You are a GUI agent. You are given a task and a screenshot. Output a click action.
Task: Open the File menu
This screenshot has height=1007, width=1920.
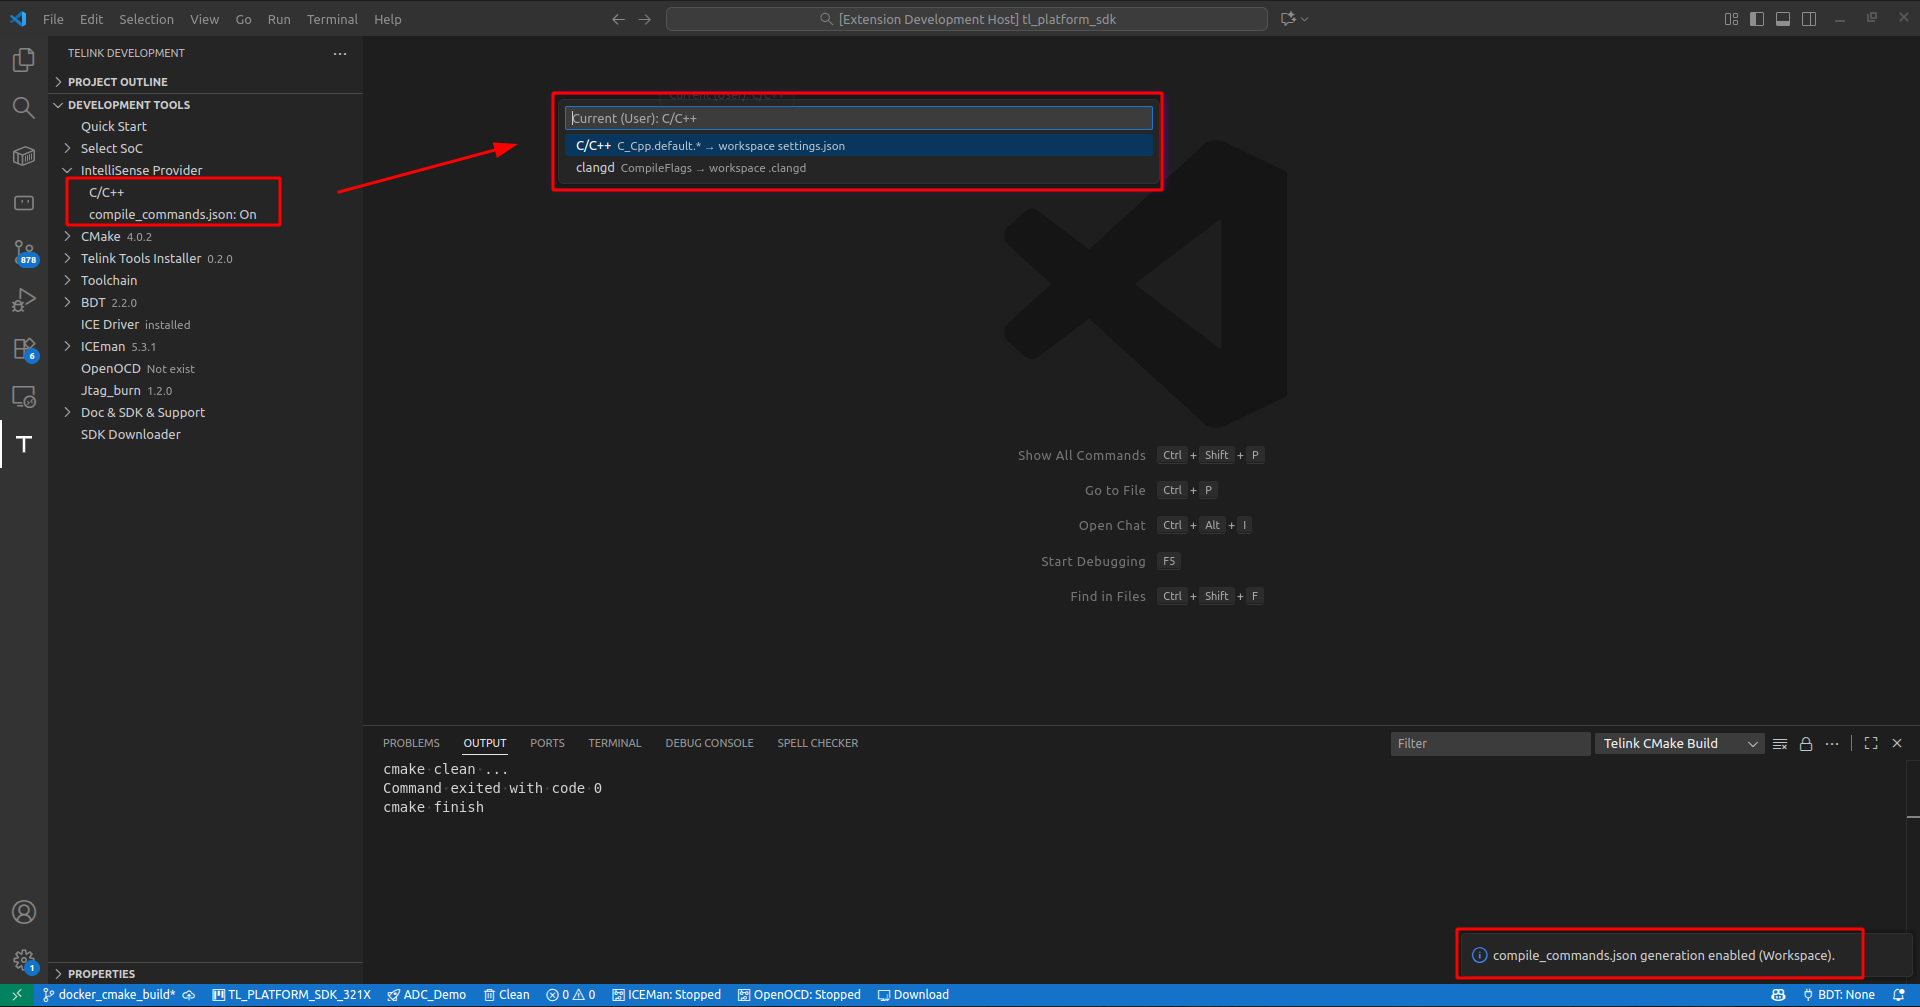[53, 19]
